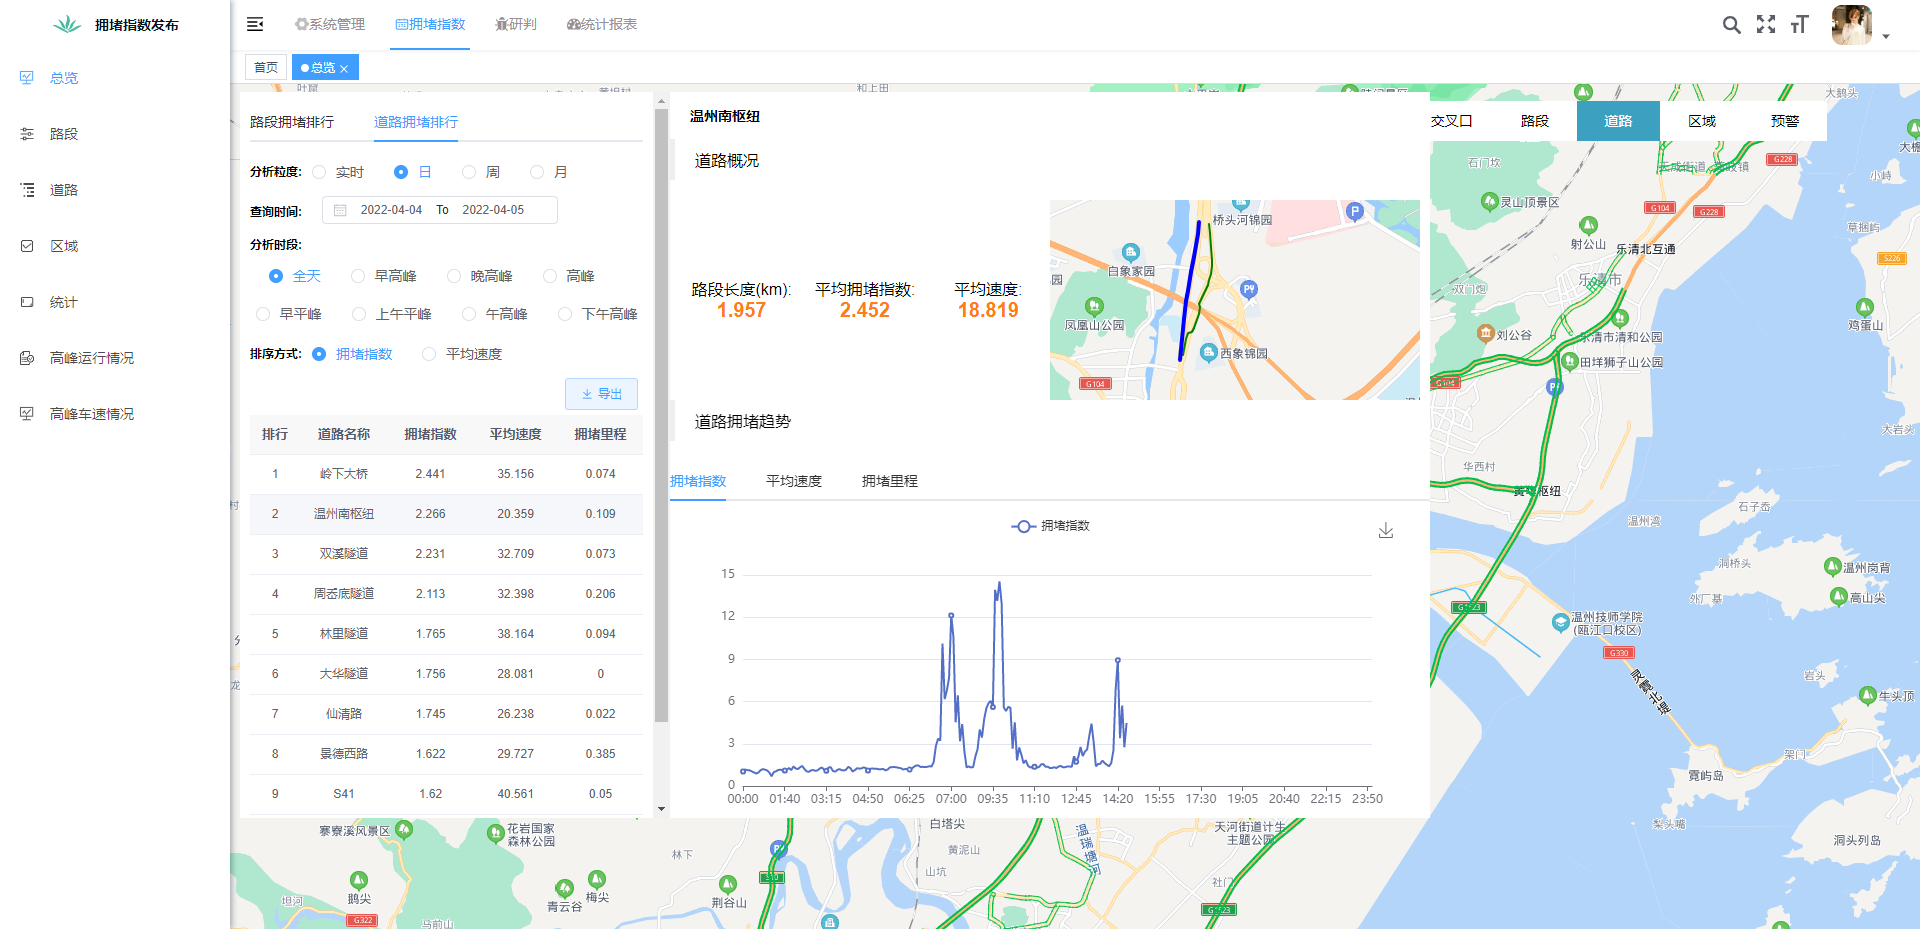Close the 总览 tab
Viewport: 1920px width, 929px height.
pyautogui.click(x=344, y=69)
